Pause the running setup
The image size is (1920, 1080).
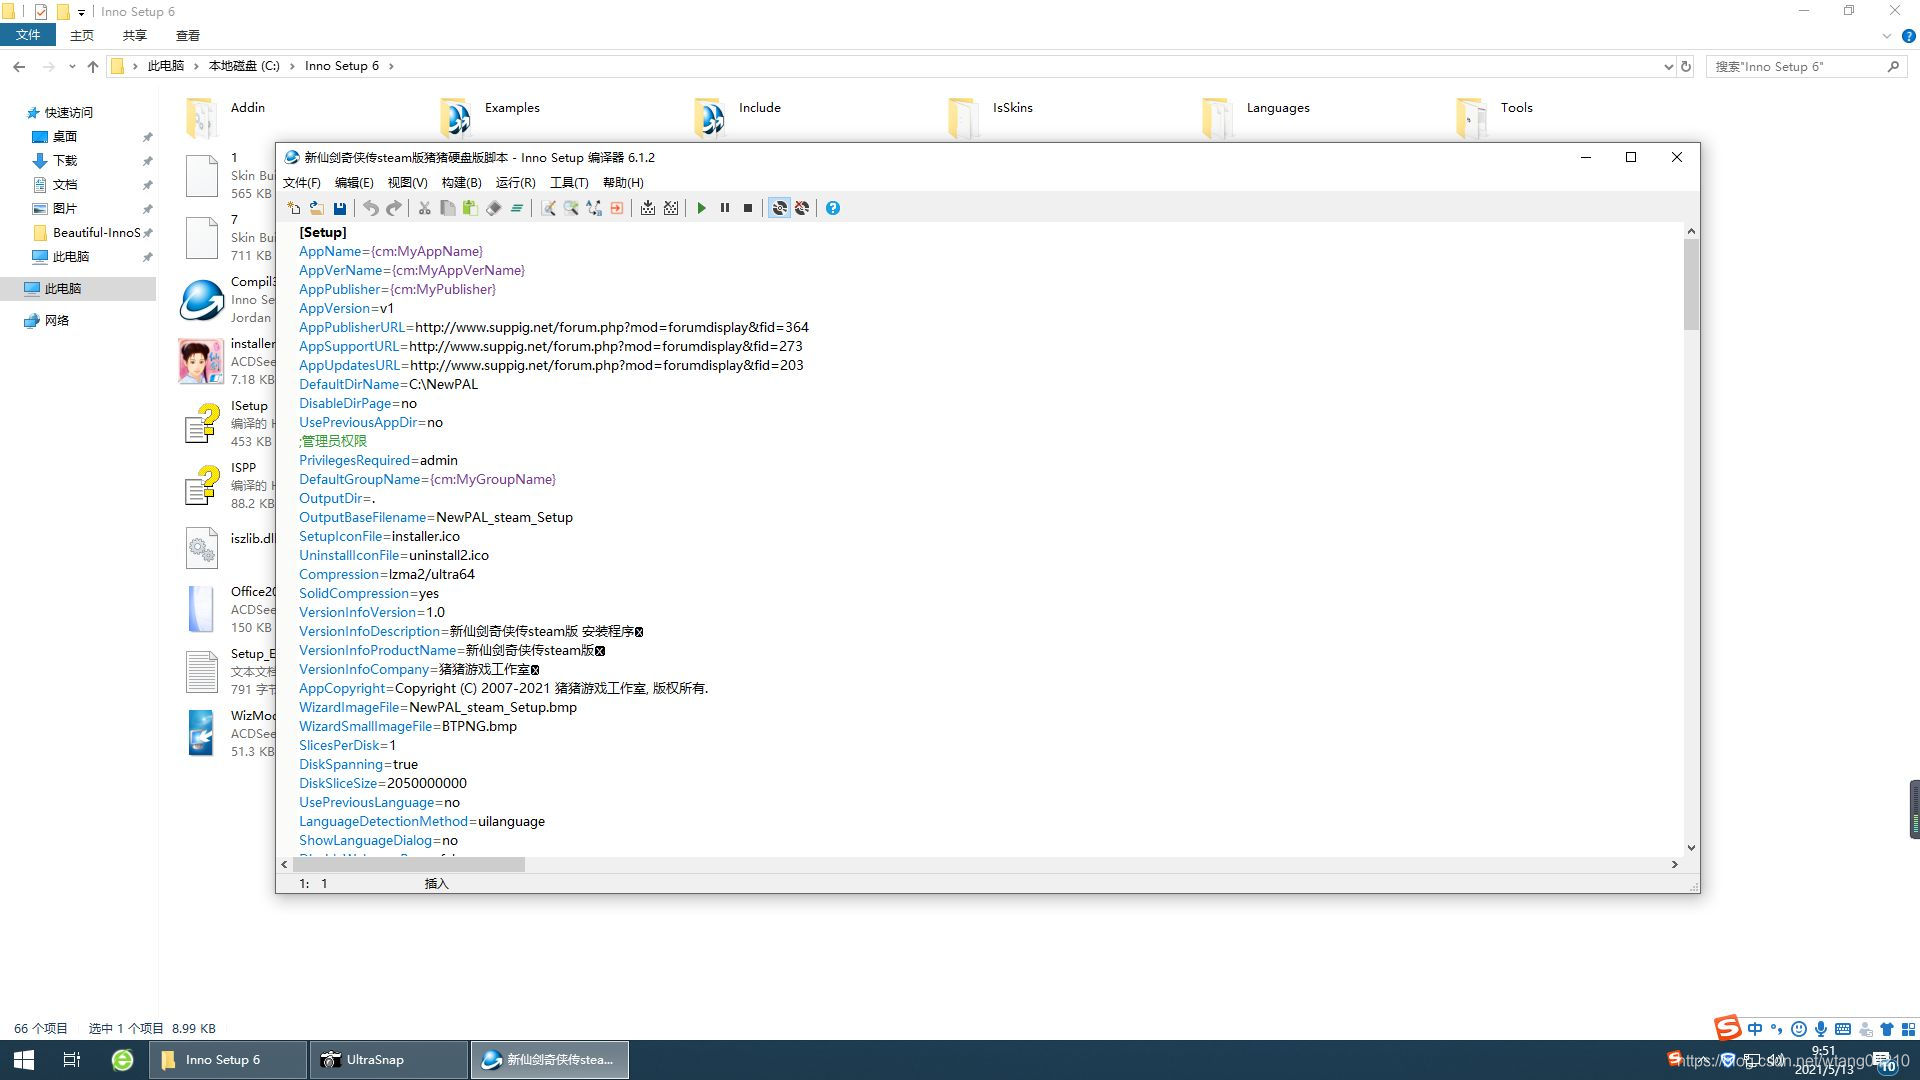pyautogui.click(x=725, y=208)
